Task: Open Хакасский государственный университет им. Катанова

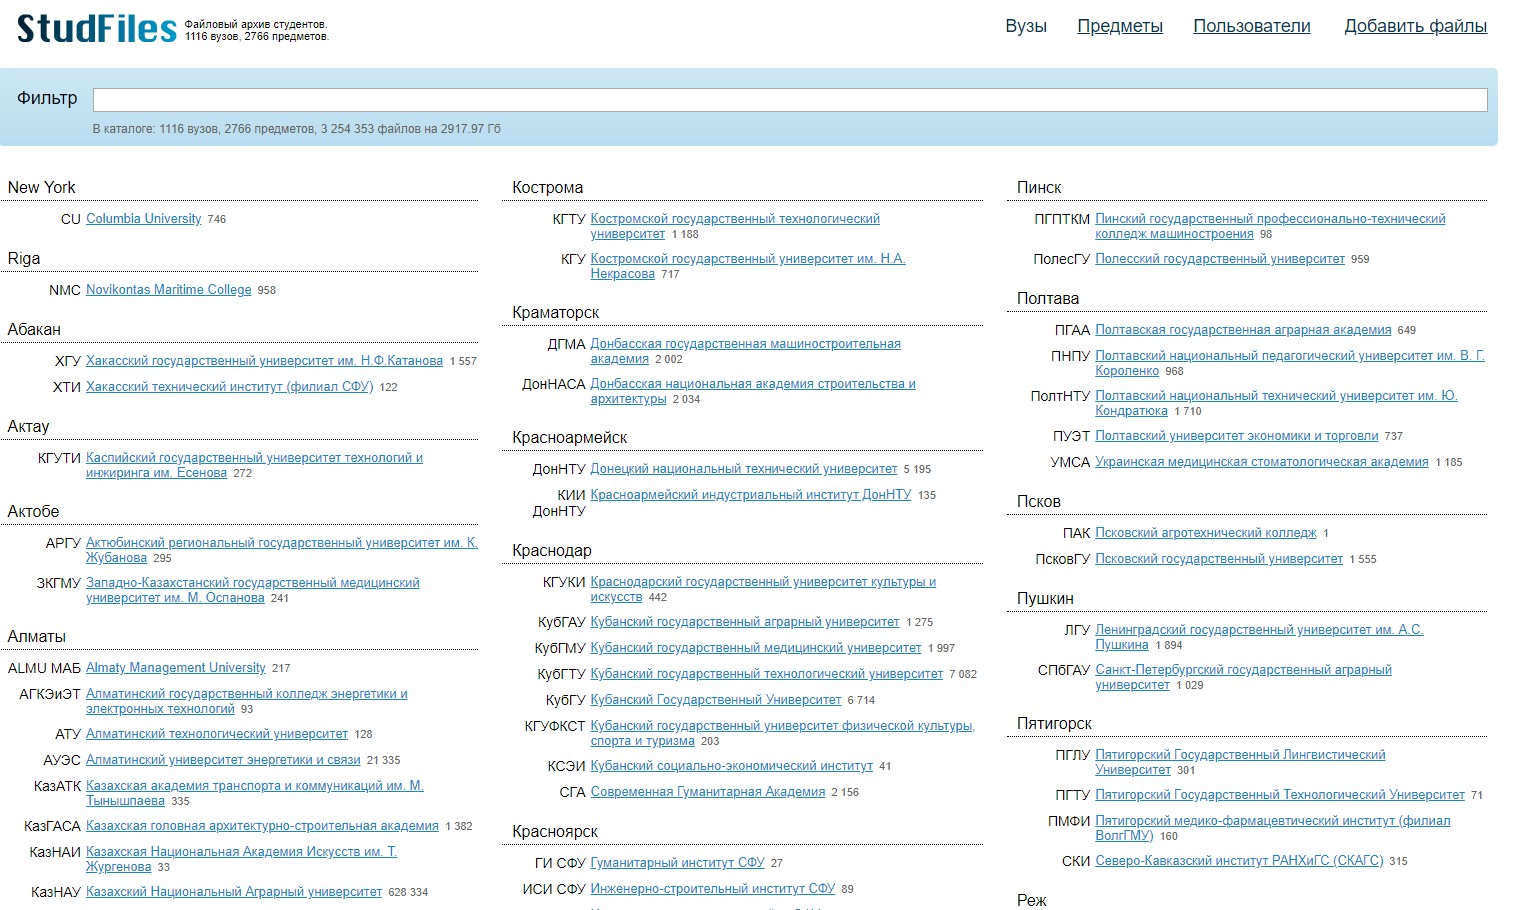Action: (x=265, y=361)
